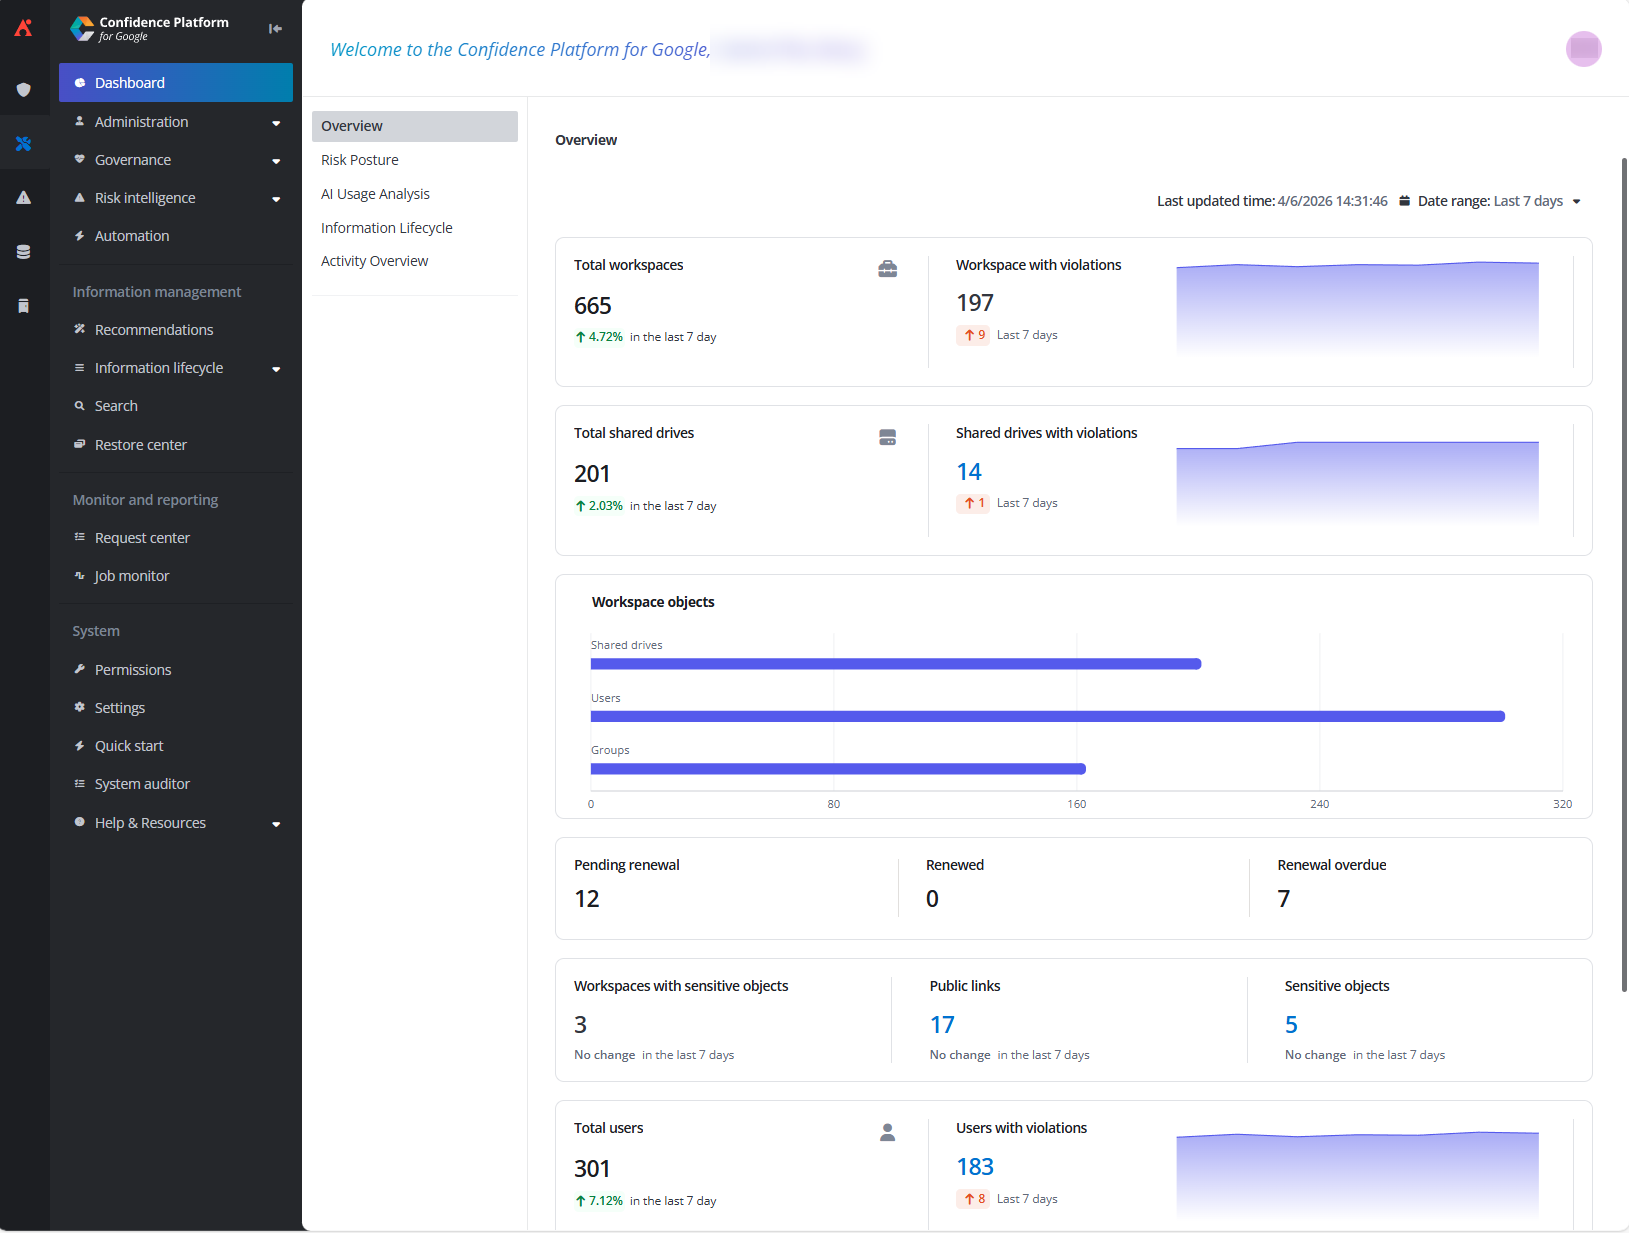Click the drive icon in Total shared drives
This screenshot has height=1233, width=1629.
pyautogui.click(x=887, y=437)
